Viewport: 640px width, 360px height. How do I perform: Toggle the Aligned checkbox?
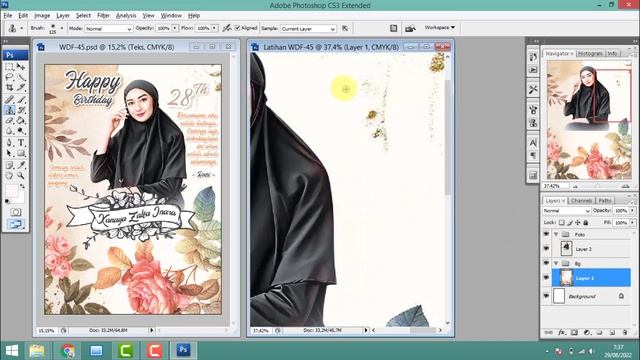coord(238,28)
